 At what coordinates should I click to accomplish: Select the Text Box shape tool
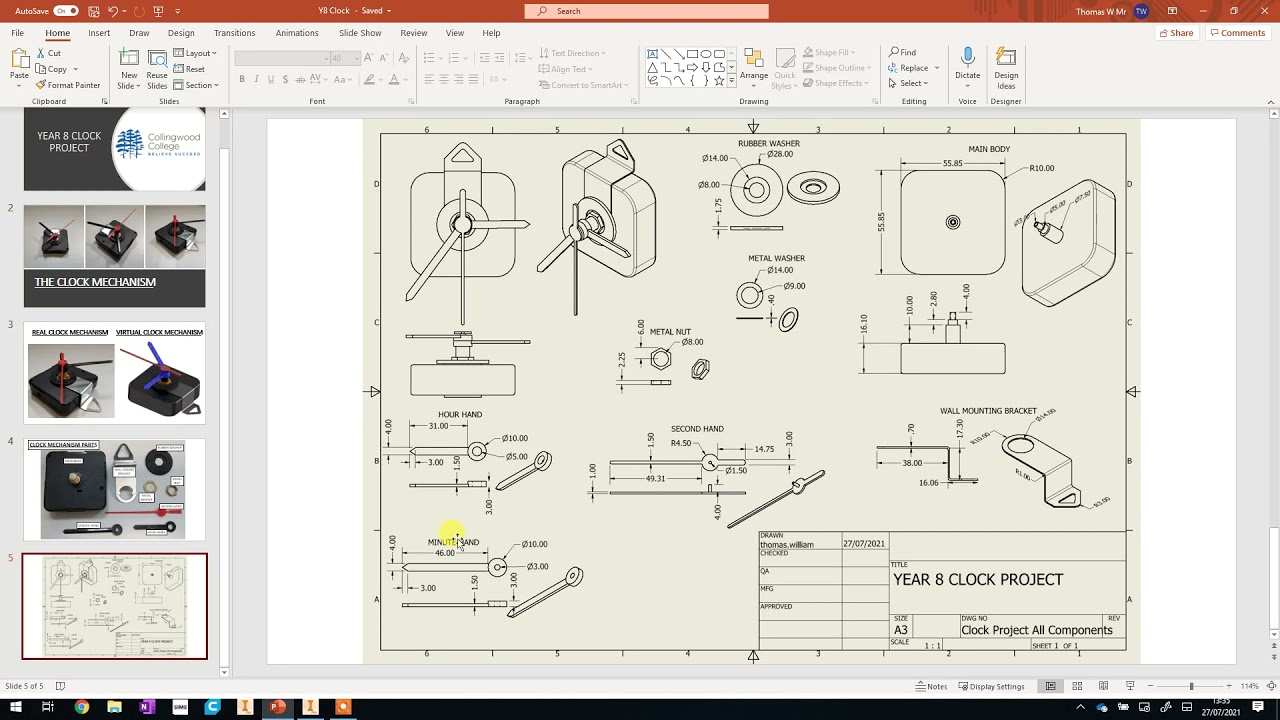coord(652,54)
